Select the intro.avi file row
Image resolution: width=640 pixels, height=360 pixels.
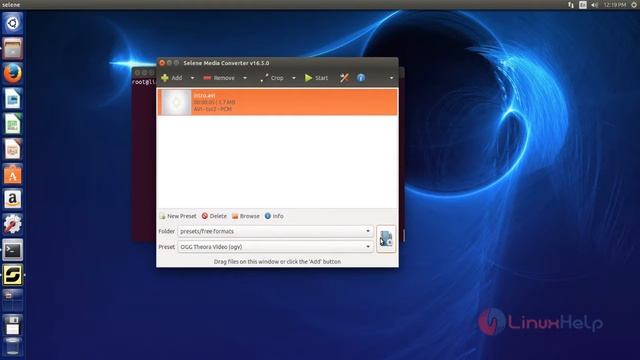277,102
